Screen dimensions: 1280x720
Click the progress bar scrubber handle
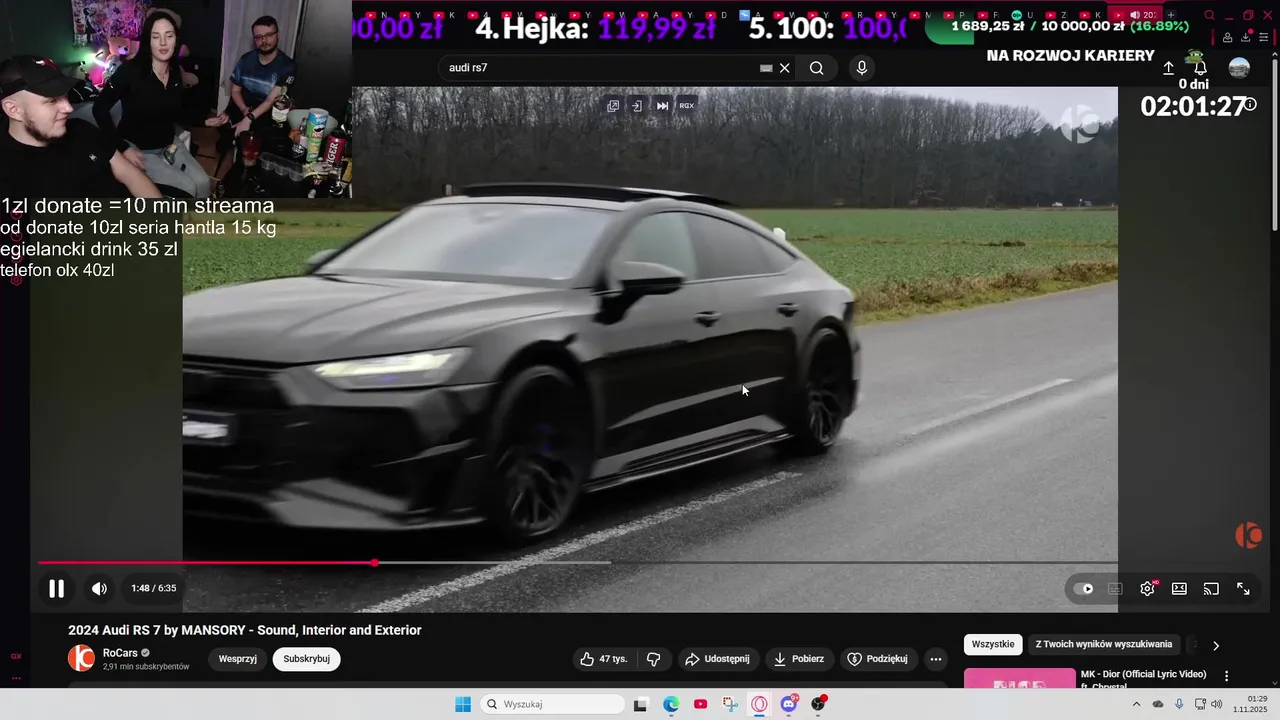point(374,563)
